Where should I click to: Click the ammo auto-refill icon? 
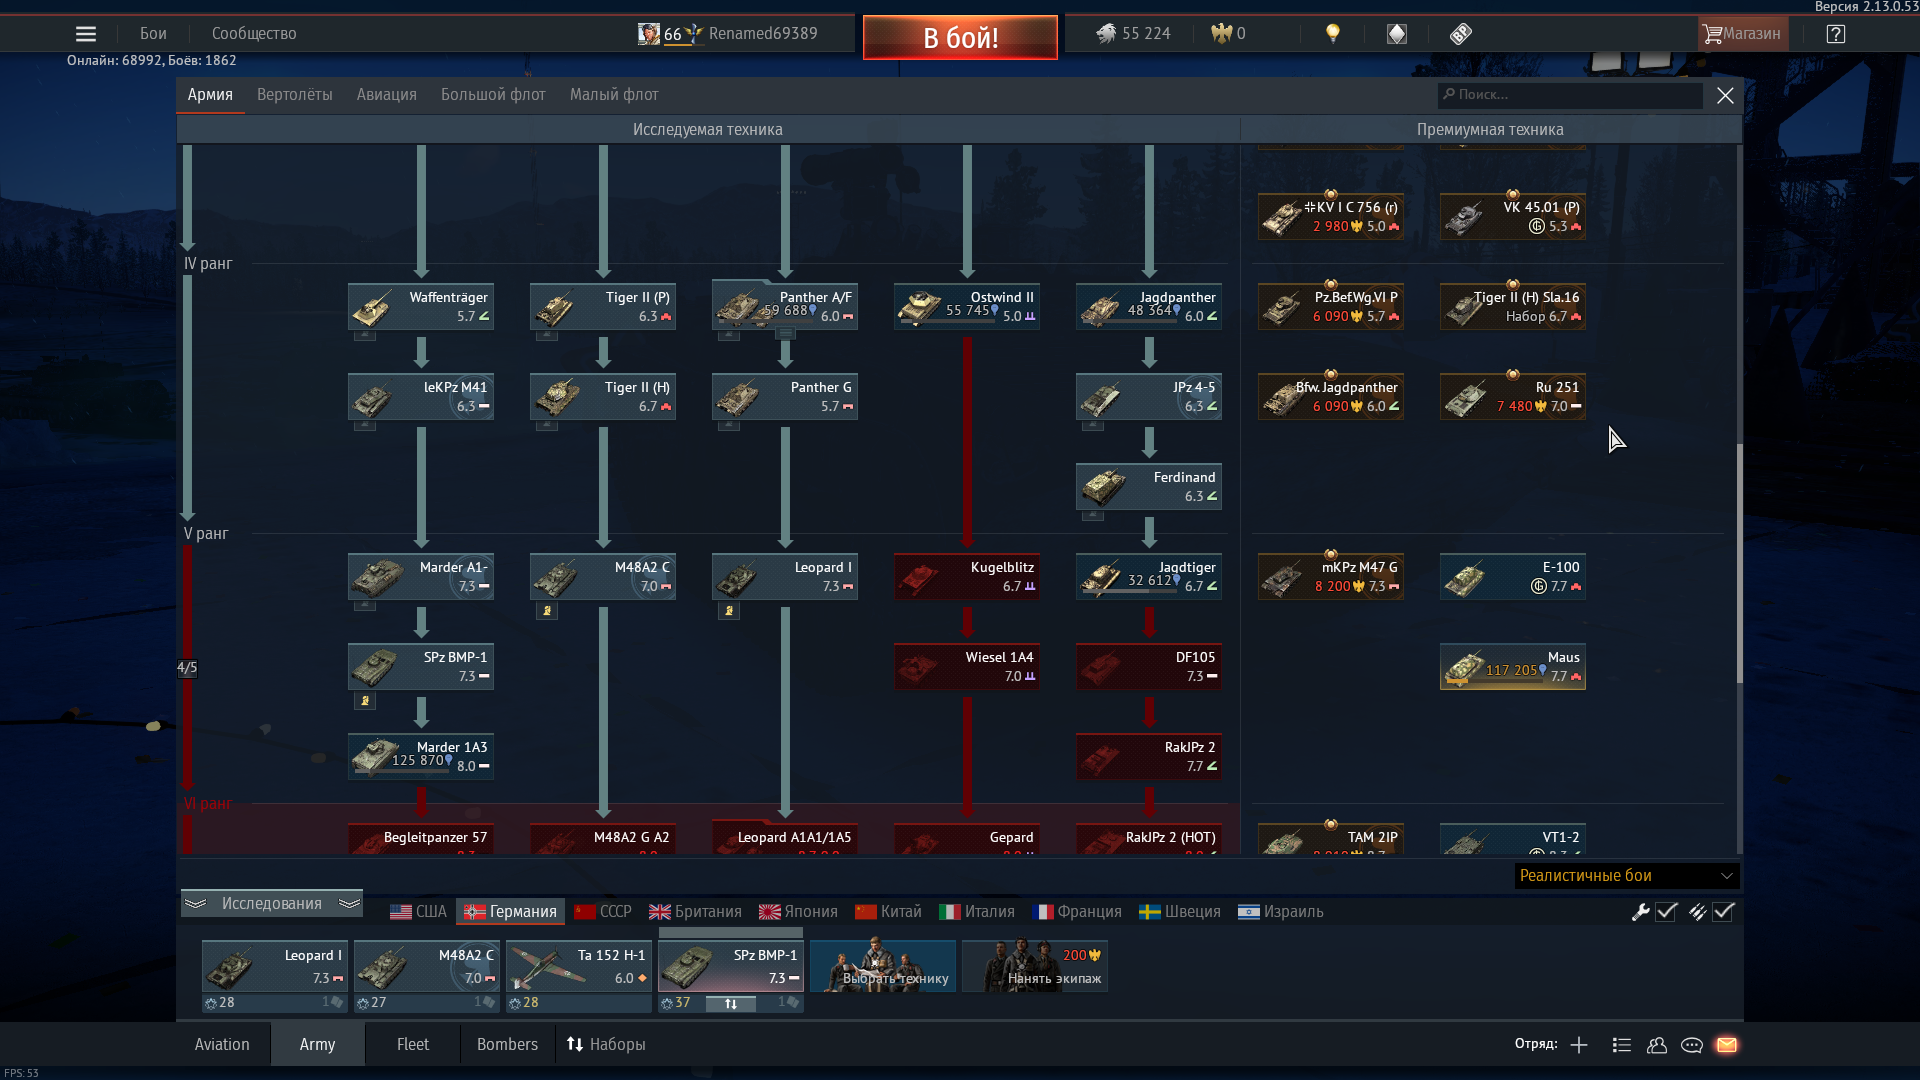click(1697, 912)
